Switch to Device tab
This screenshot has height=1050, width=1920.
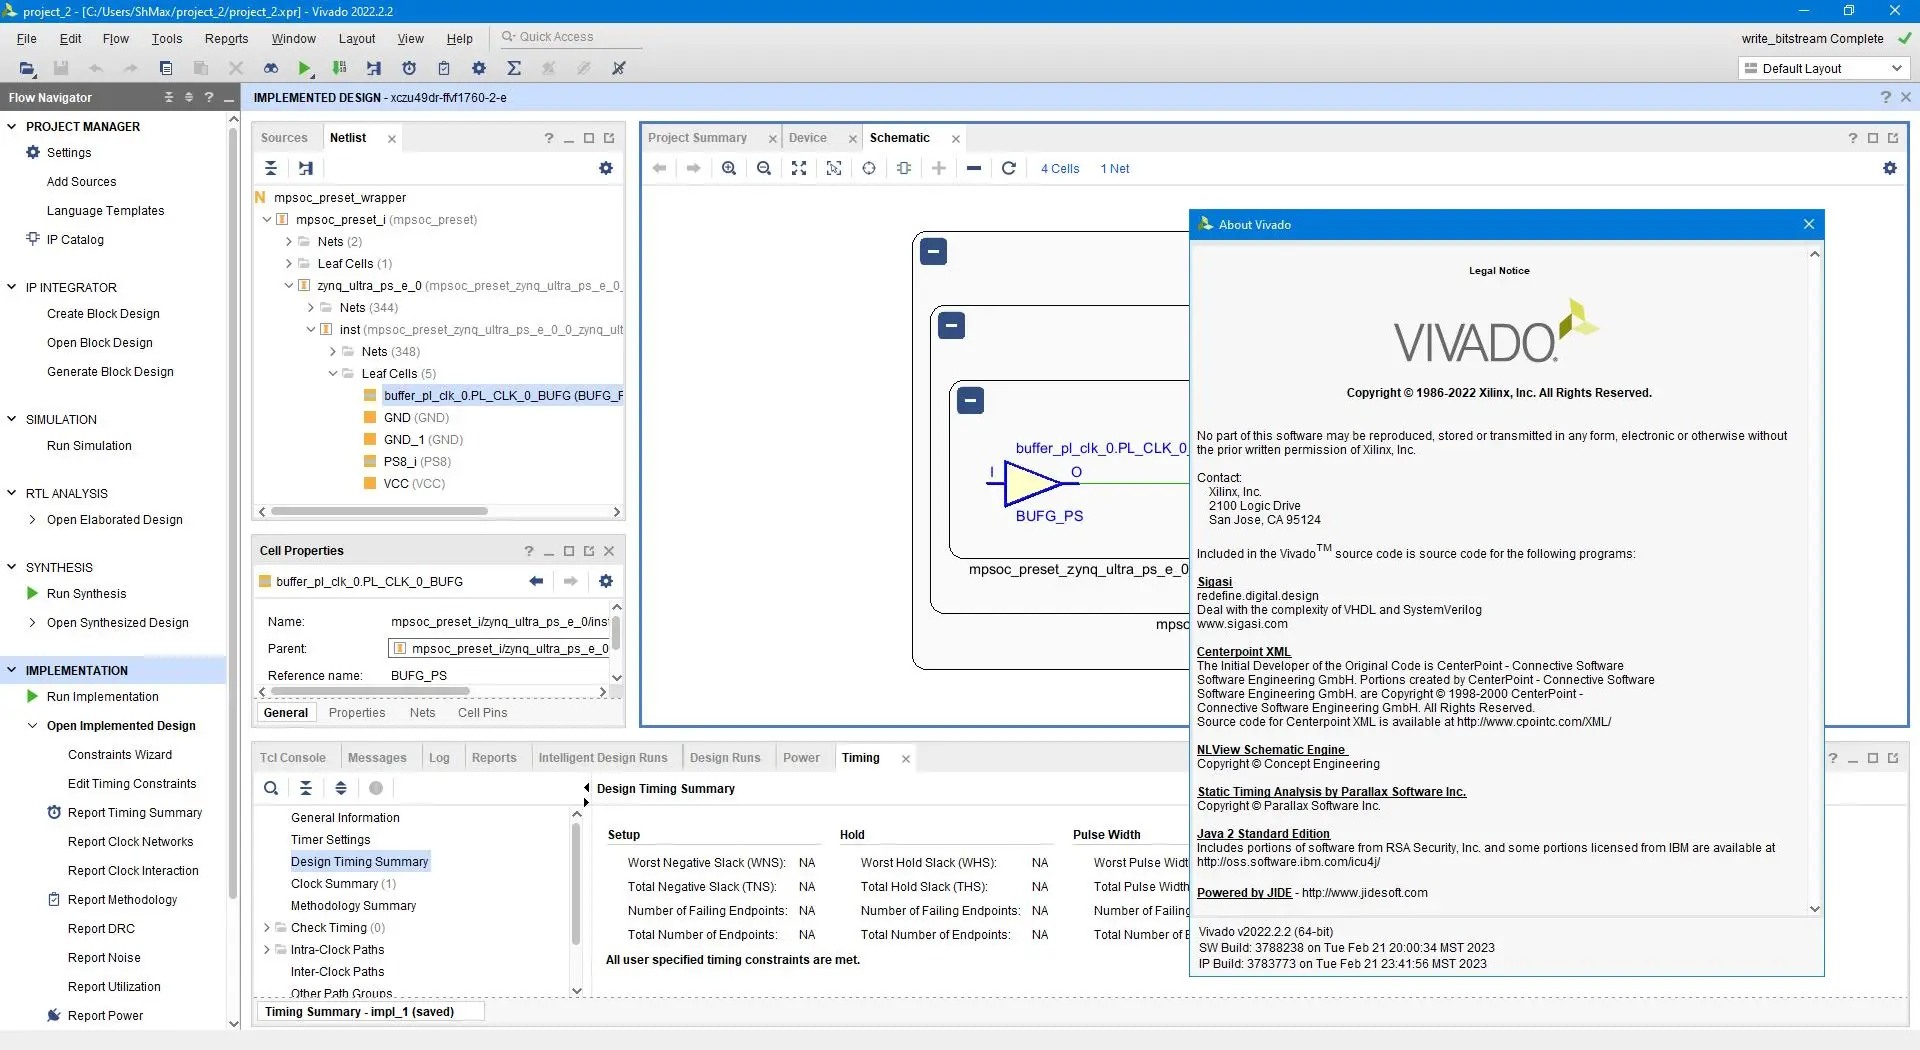tap(807, 138)
